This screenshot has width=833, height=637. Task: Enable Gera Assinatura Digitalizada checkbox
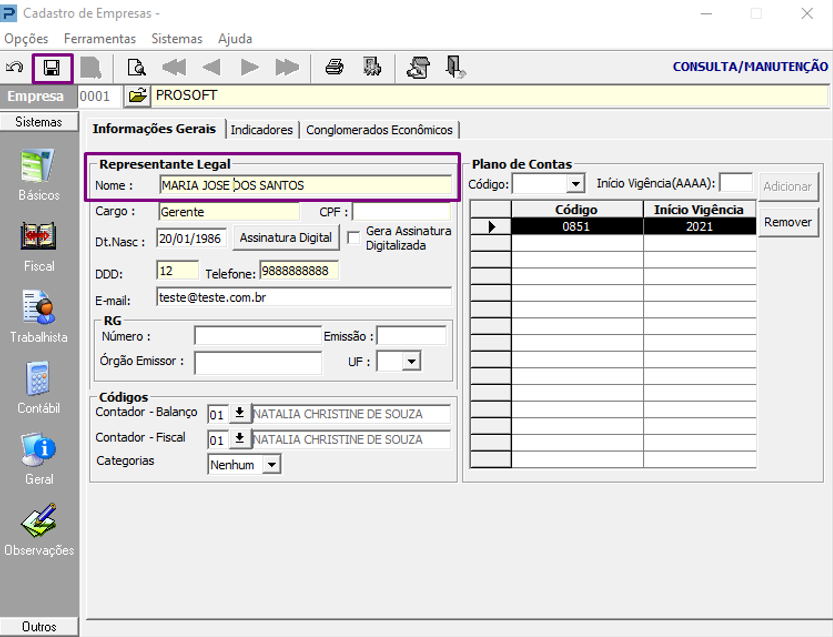coord(353,237)
